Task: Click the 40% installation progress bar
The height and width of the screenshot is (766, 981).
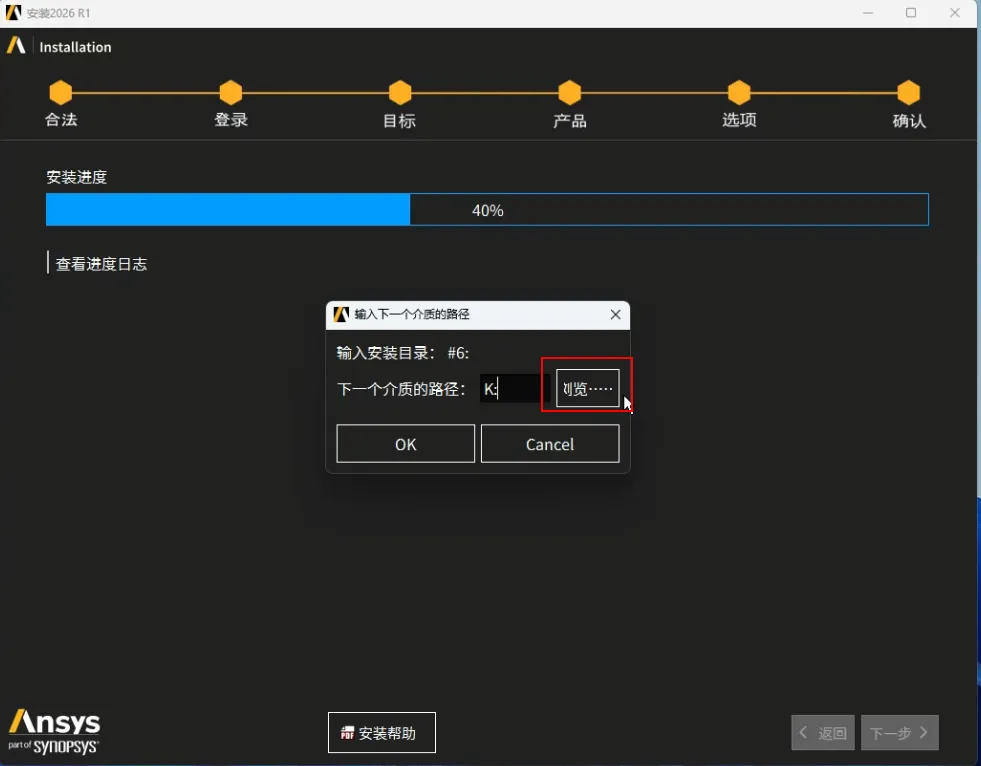Action: 487,210
